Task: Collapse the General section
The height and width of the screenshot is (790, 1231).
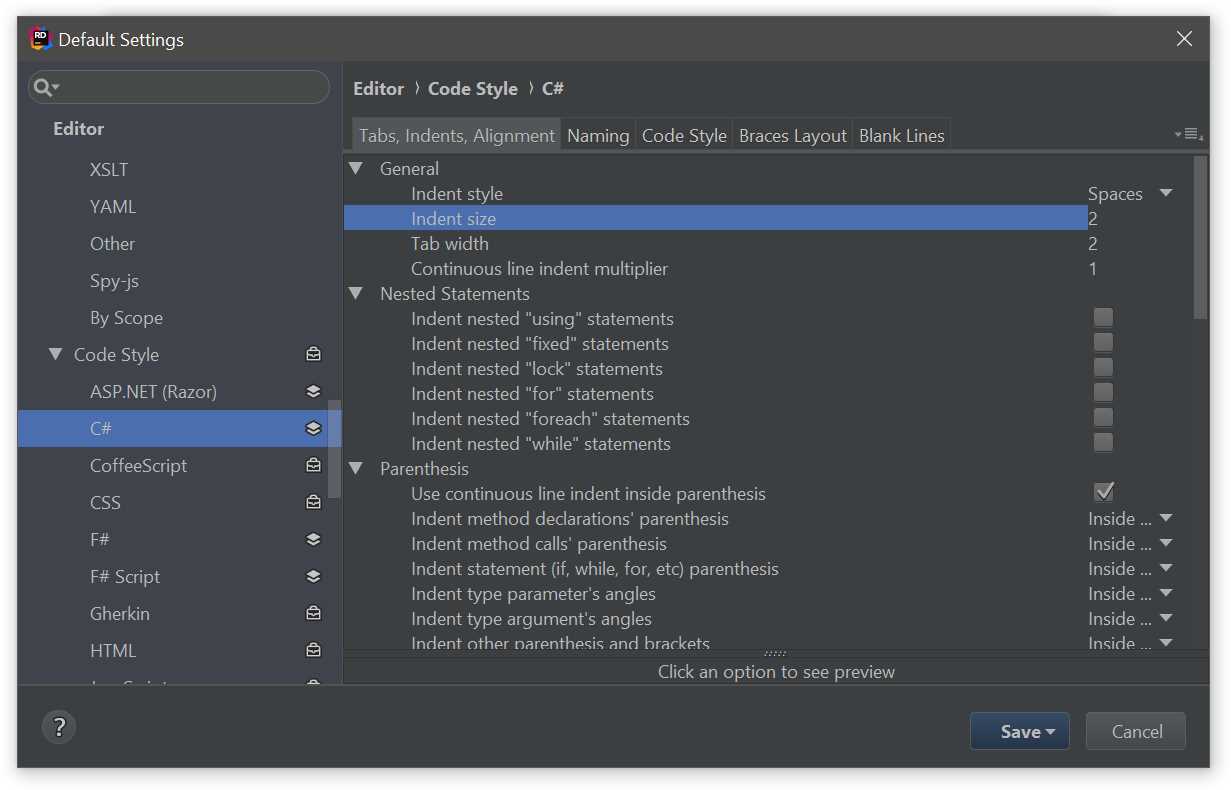Action: (x=355, y=168)
